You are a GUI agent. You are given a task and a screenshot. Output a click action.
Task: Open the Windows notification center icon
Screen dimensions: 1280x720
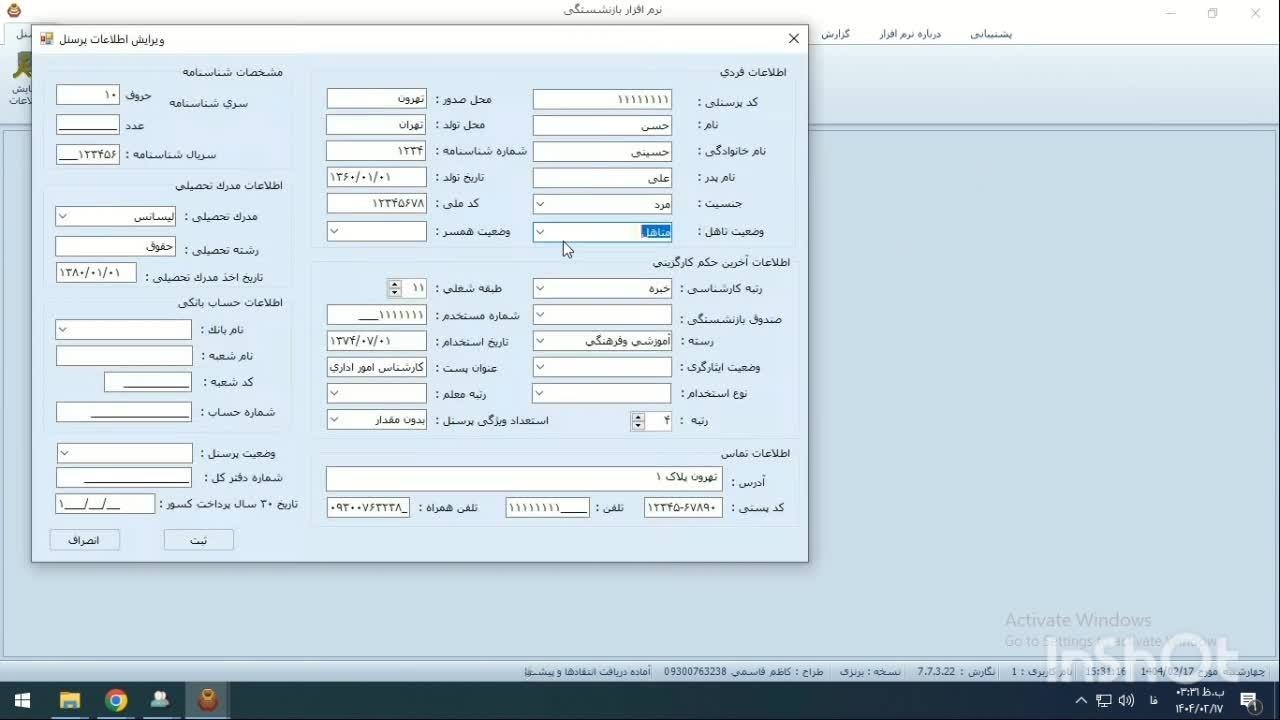coord(1249,700)
